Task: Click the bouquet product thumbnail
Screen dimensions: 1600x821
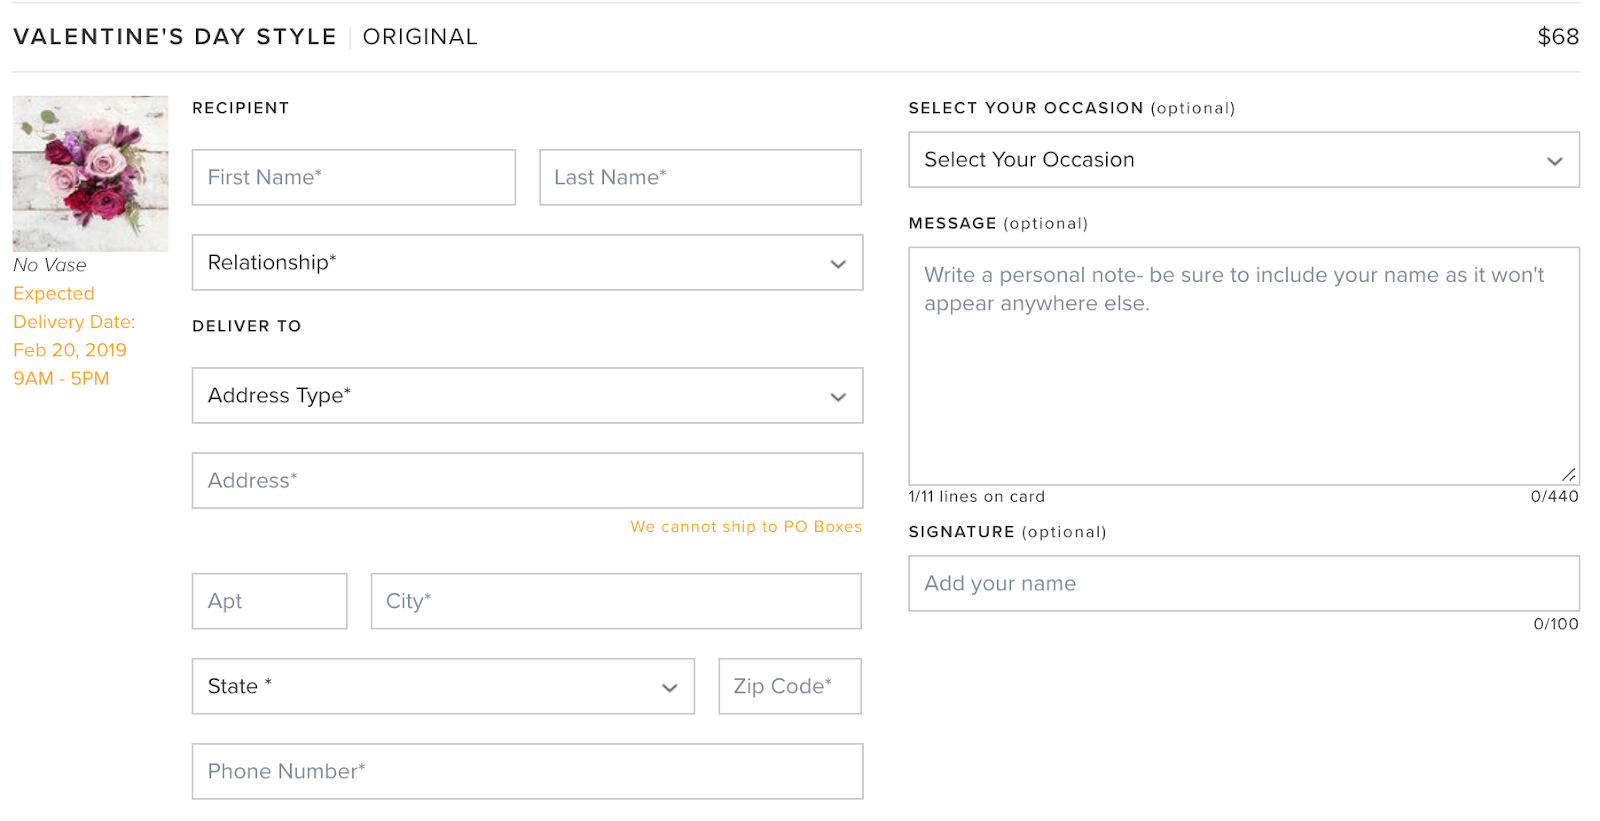Action: 90,173
